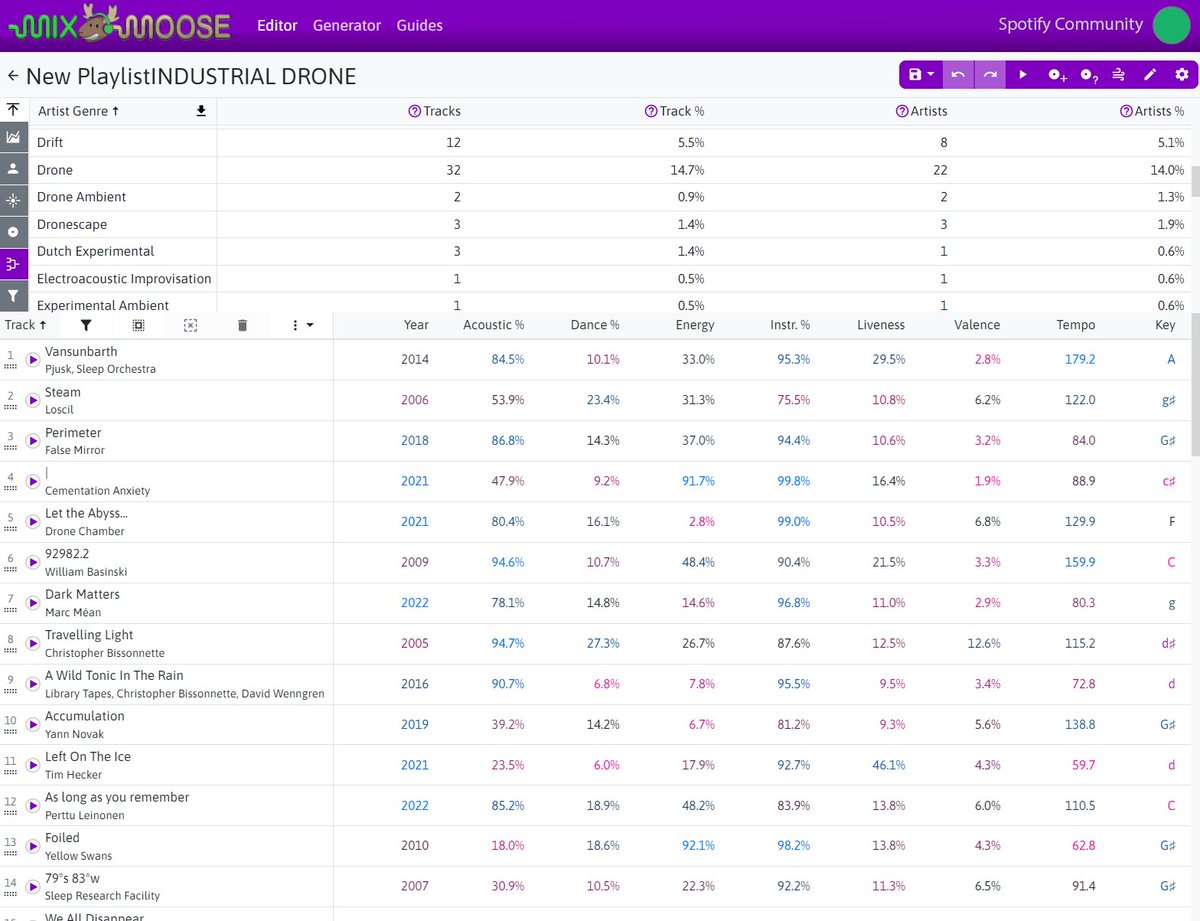Show the artist view via the person icon
Screen dimensions: 1200x921
point(13,169)
